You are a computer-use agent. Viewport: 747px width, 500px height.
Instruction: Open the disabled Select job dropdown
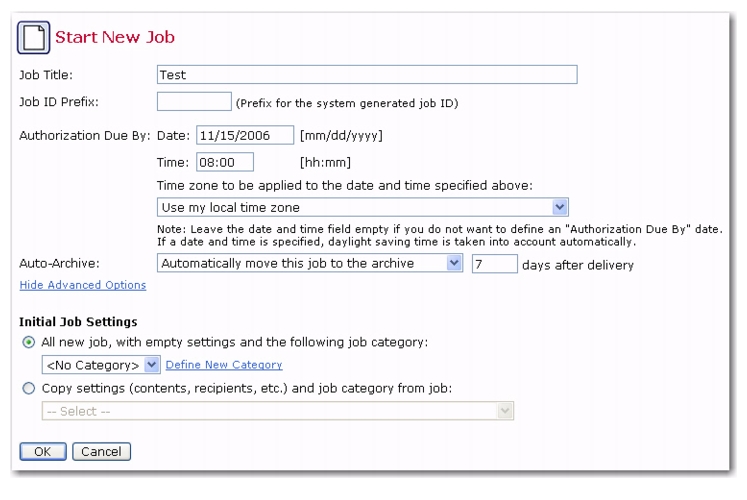pos(278,410)
